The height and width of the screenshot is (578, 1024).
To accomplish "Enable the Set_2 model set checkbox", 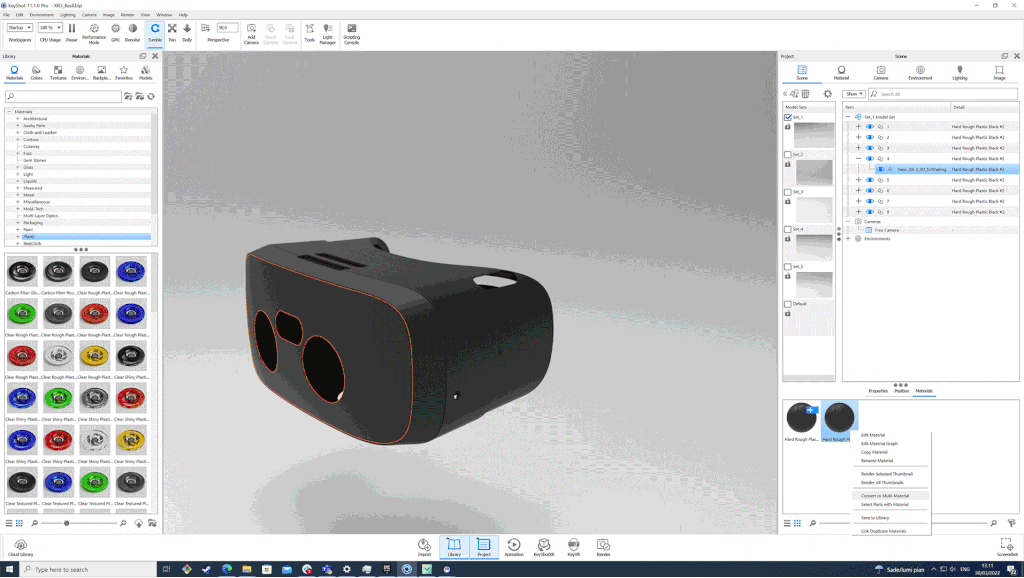I will click(x=788, y=155).
